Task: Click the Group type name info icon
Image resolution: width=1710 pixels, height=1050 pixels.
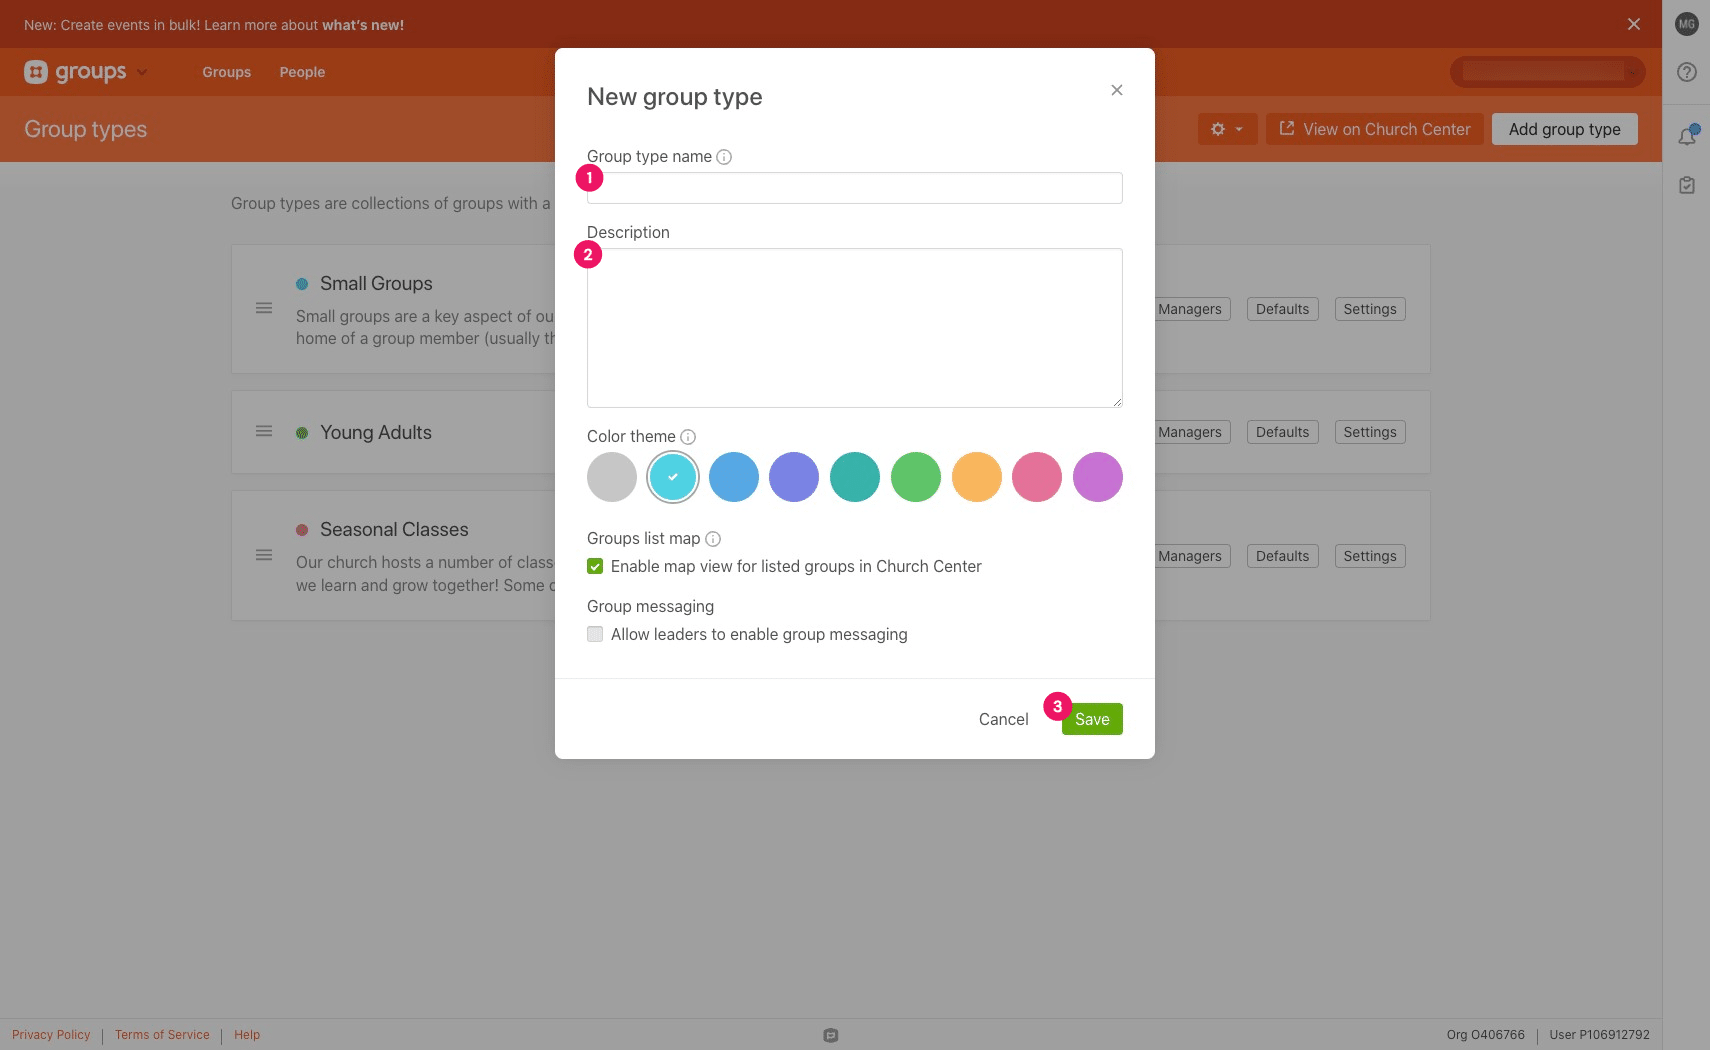Action: point(724,157)
